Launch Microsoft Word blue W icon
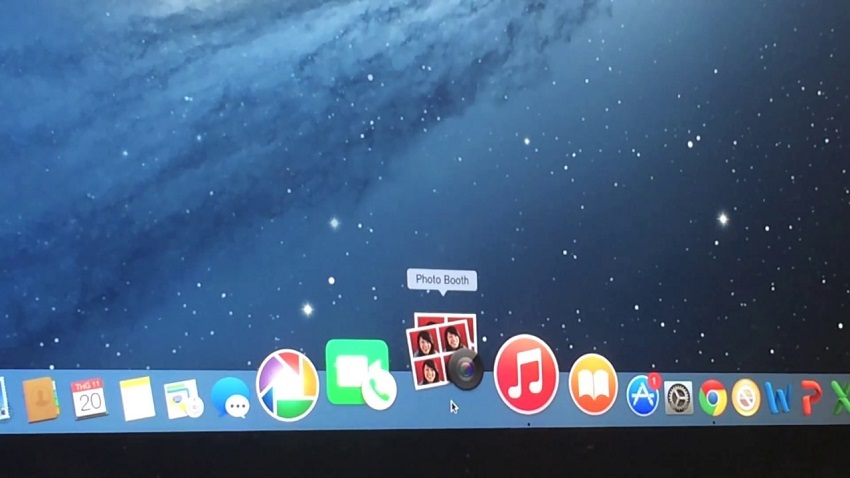Screen dimensions: 850x478 pos(778,398)
